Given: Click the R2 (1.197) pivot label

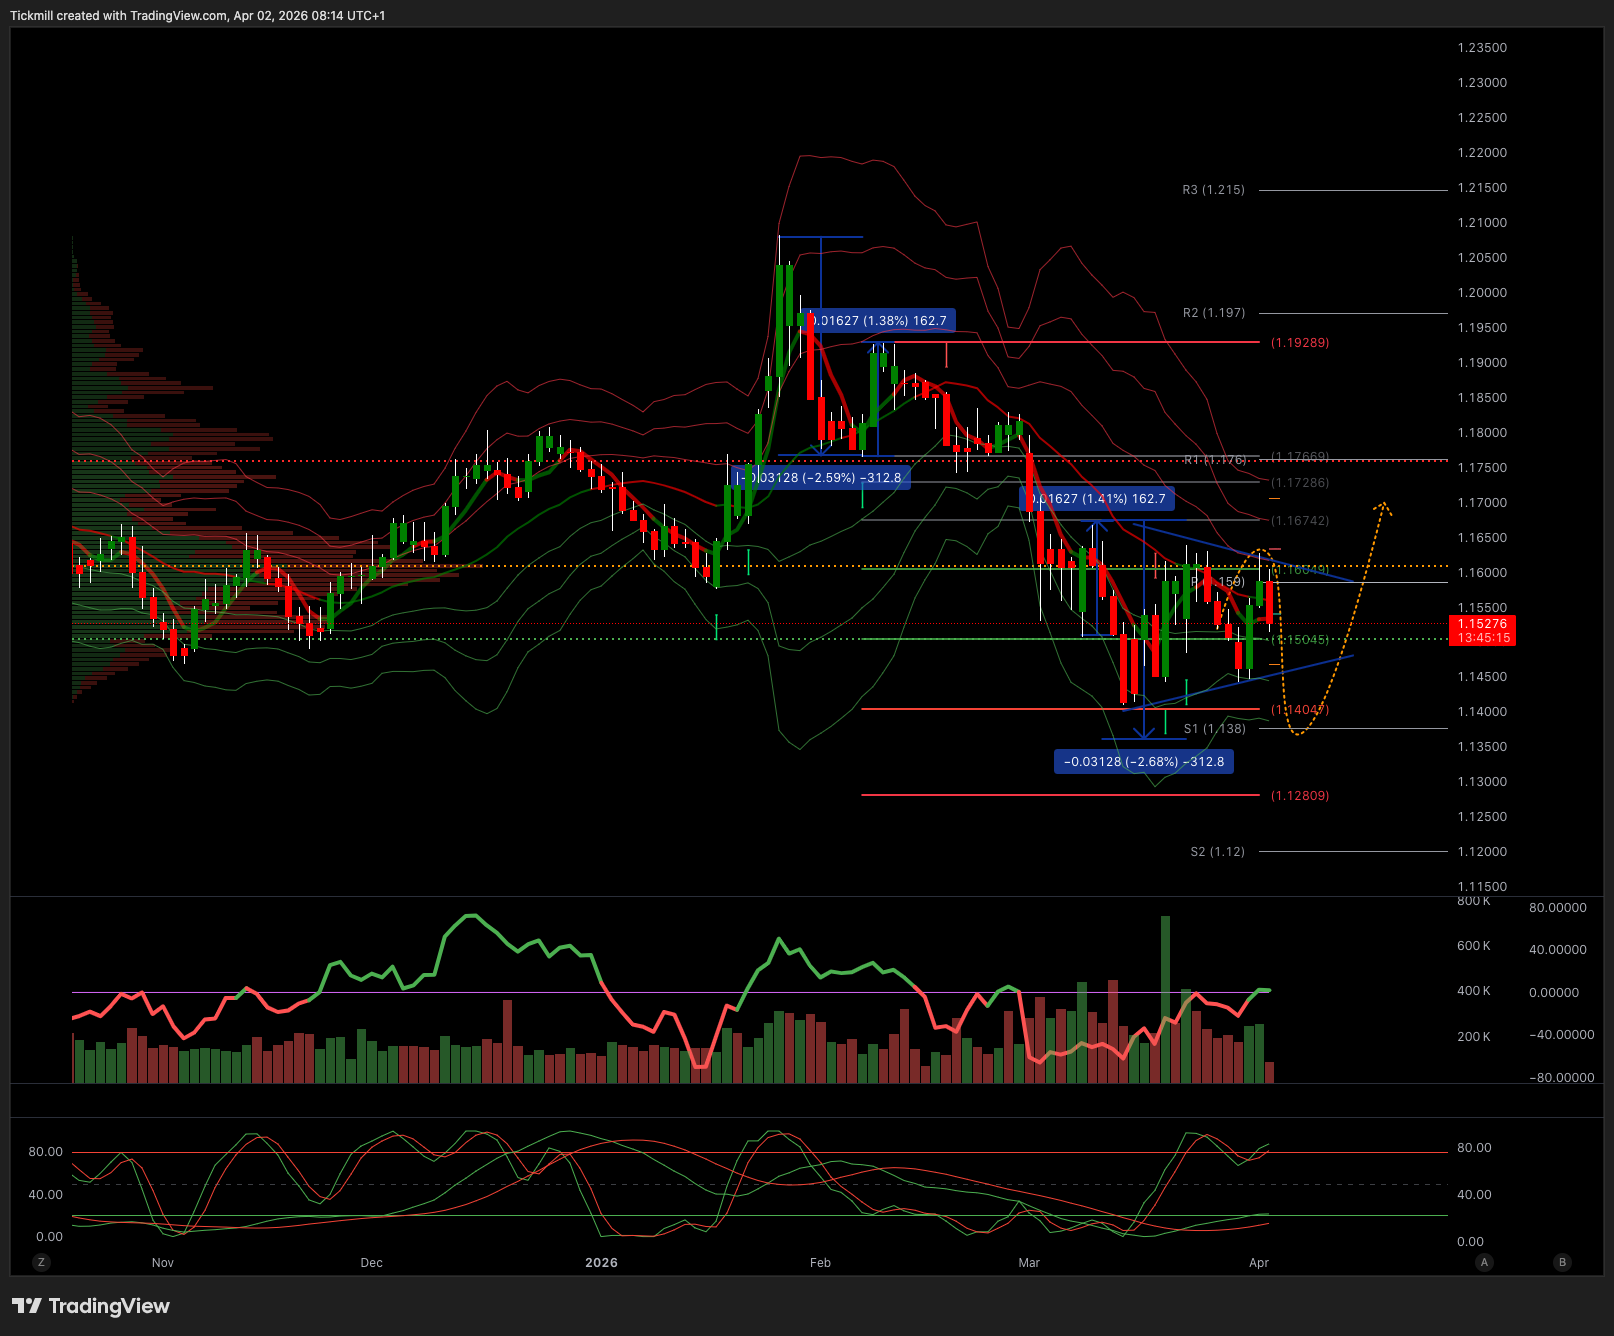Looking at the screenshot, I should click(x=1213, y=313).
